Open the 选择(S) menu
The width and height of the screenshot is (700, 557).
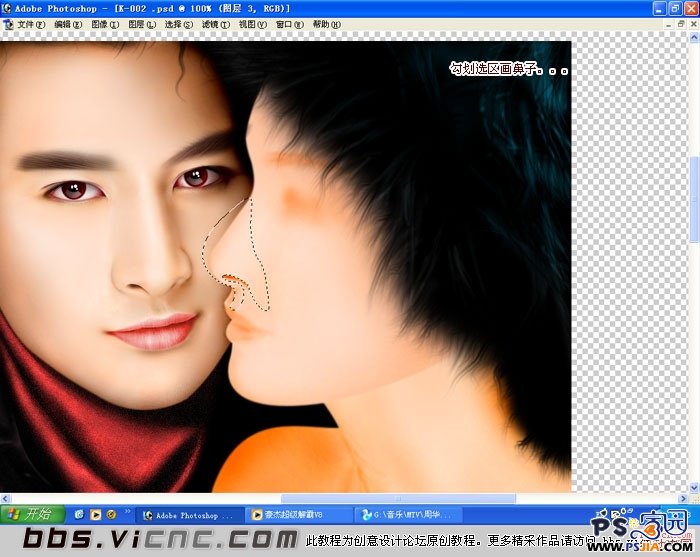click(179, 25)
